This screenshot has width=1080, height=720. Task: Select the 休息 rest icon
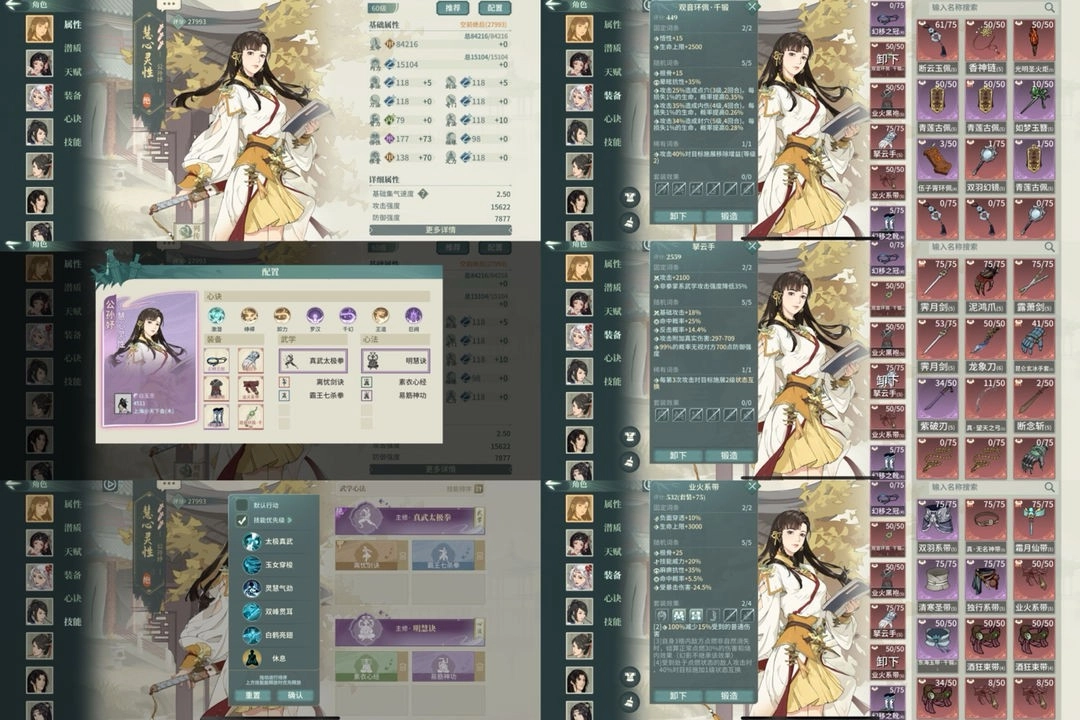[x=251, y=658]
